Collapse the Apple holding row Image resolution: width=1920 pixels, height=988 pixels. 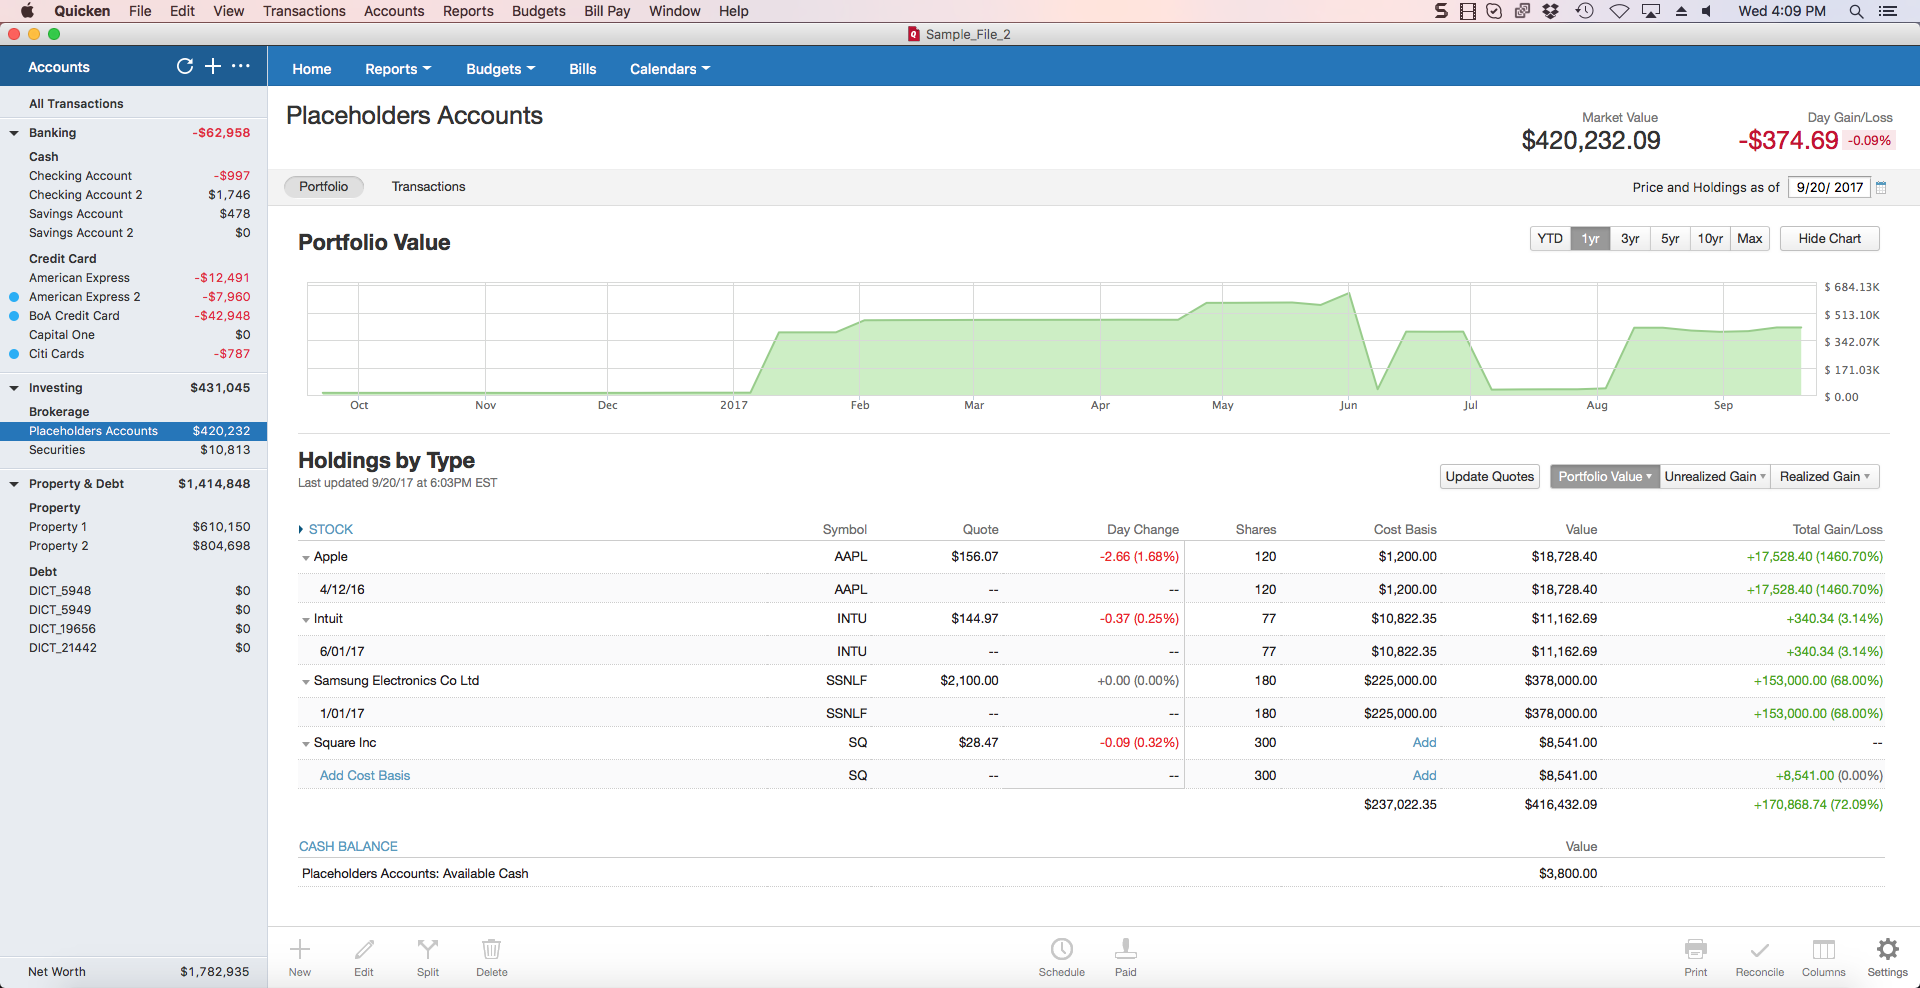pyautogui.click(x=306, y=558)
